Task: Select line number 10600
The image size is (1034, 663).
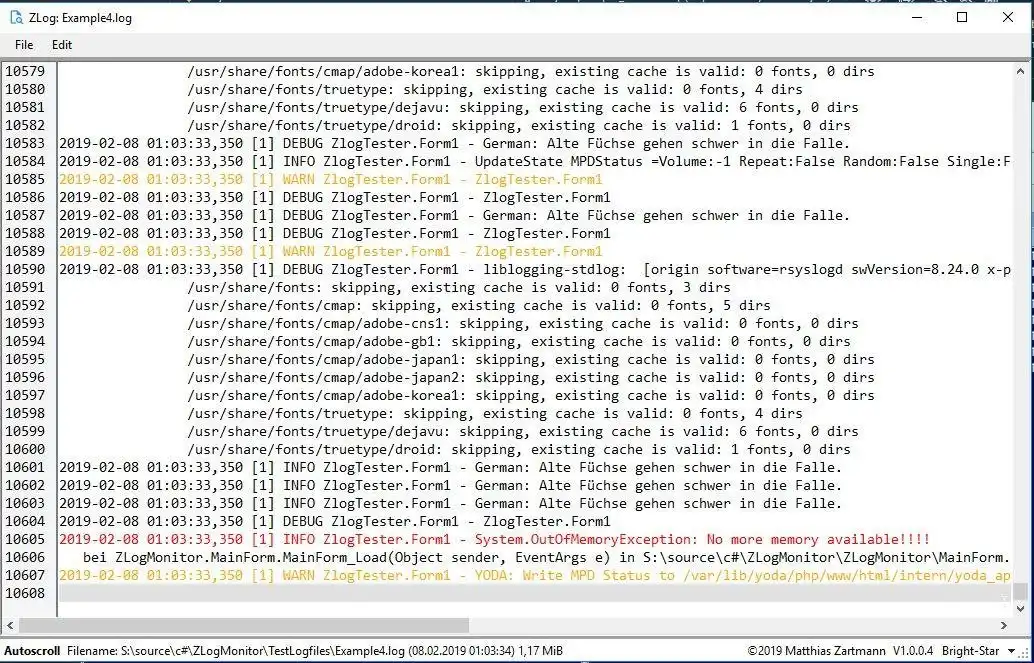Action: pyautogui.click(x=25, y=449)
